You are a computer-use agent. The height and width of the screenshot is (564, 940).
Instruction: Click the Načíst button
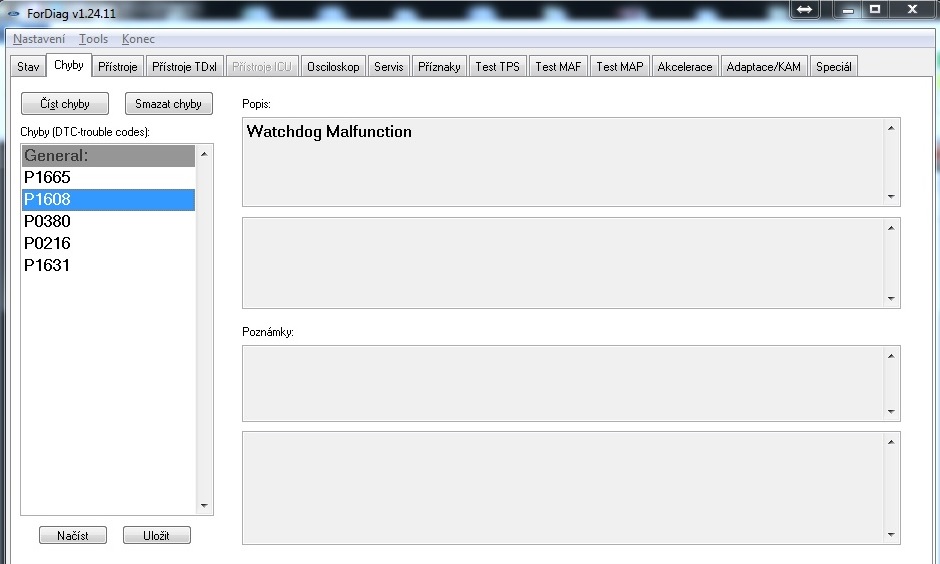click(x=72, y=535)
